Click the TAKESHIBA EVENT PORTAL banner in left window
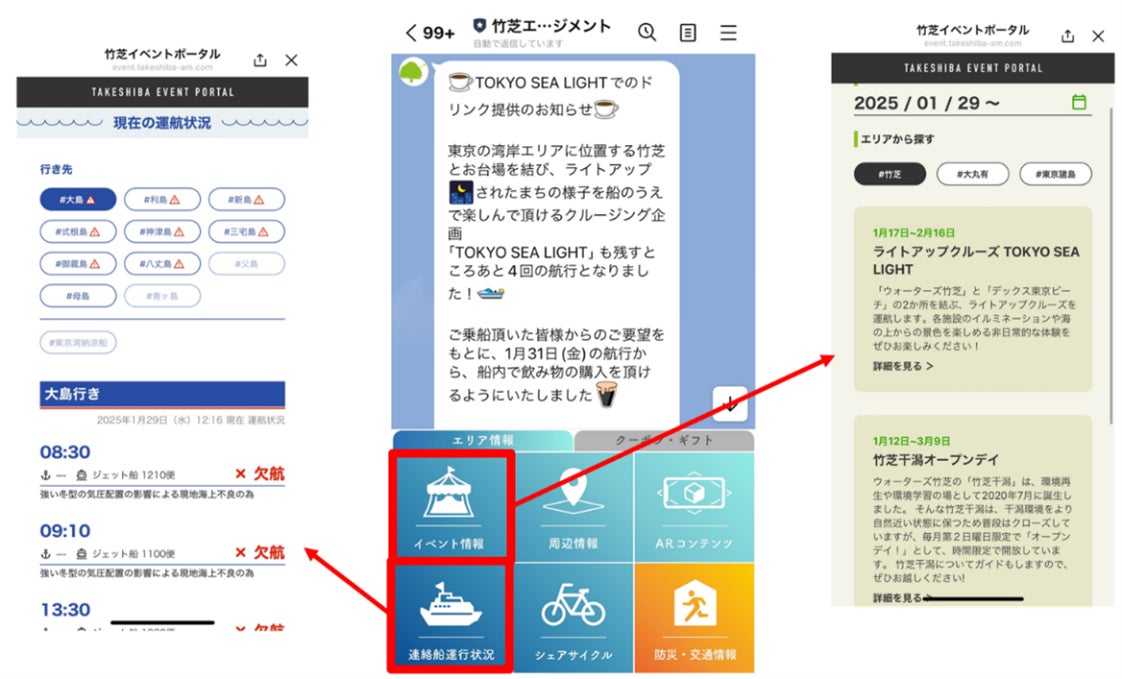Viewport: 1122px width, 679px height. 162,92
